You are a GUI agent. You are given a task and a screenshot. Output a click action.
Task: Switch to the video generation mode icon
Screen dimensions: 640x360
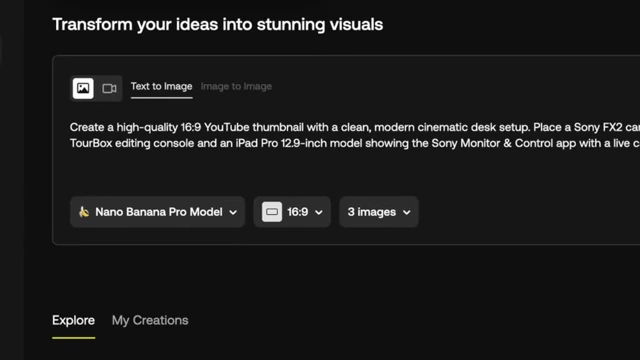pyautogui.click(x=109, y=88)
